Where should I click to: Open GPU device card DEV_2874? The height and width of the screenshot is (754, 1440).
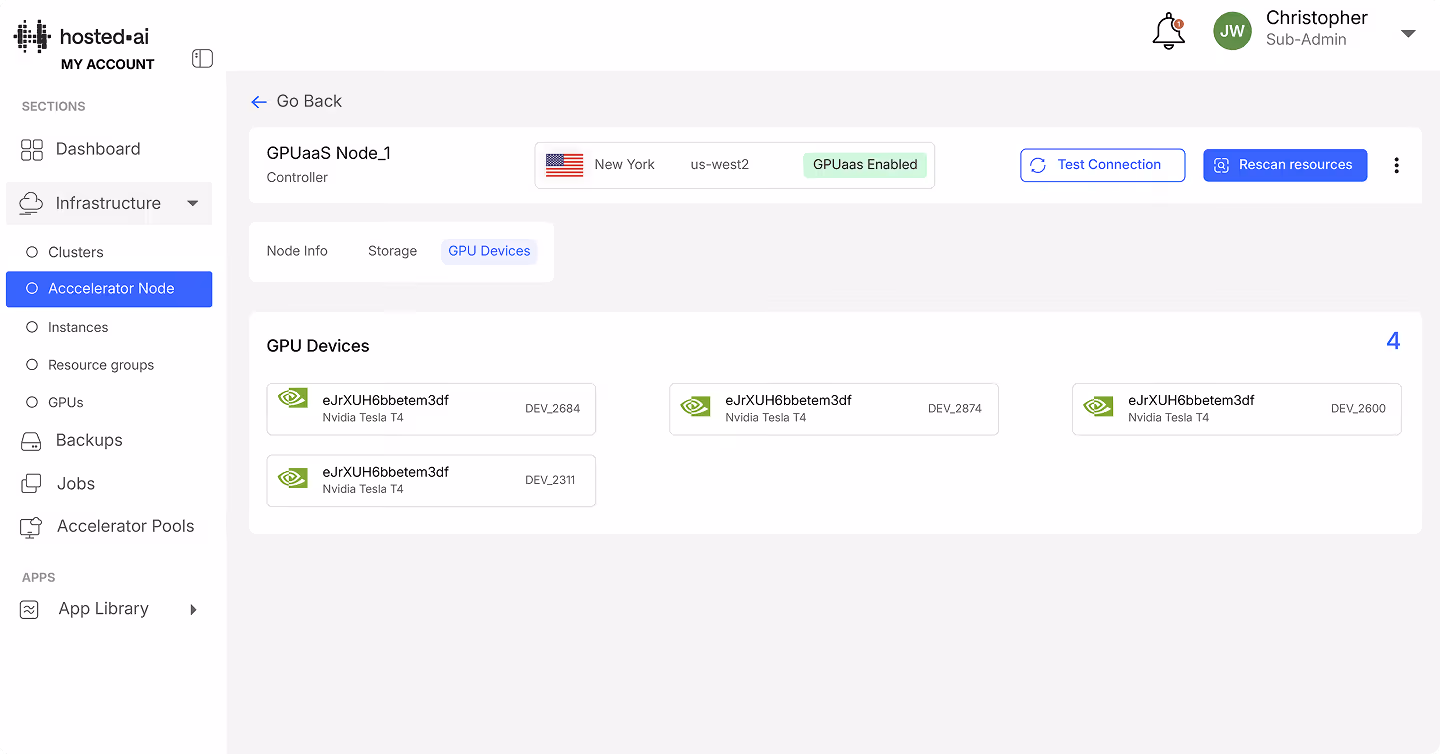[834, 409]
